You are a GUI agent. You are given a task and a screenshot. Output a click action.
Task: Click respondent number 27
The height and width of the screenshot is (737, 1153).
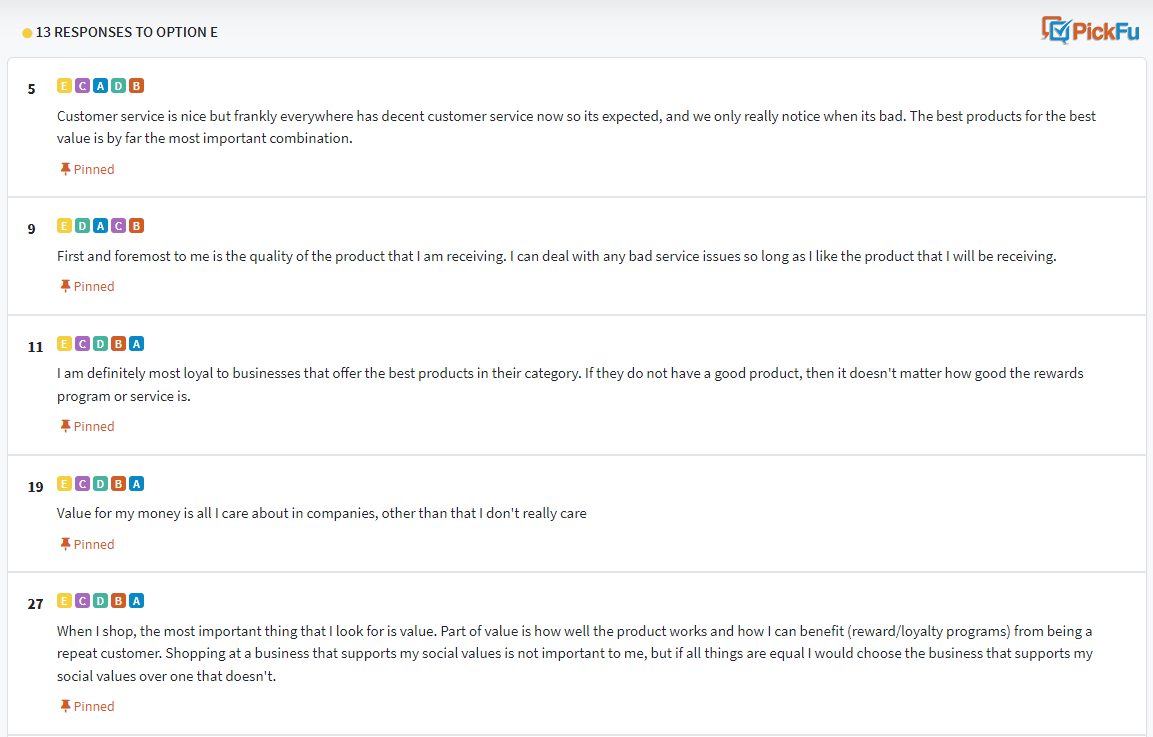35,604
